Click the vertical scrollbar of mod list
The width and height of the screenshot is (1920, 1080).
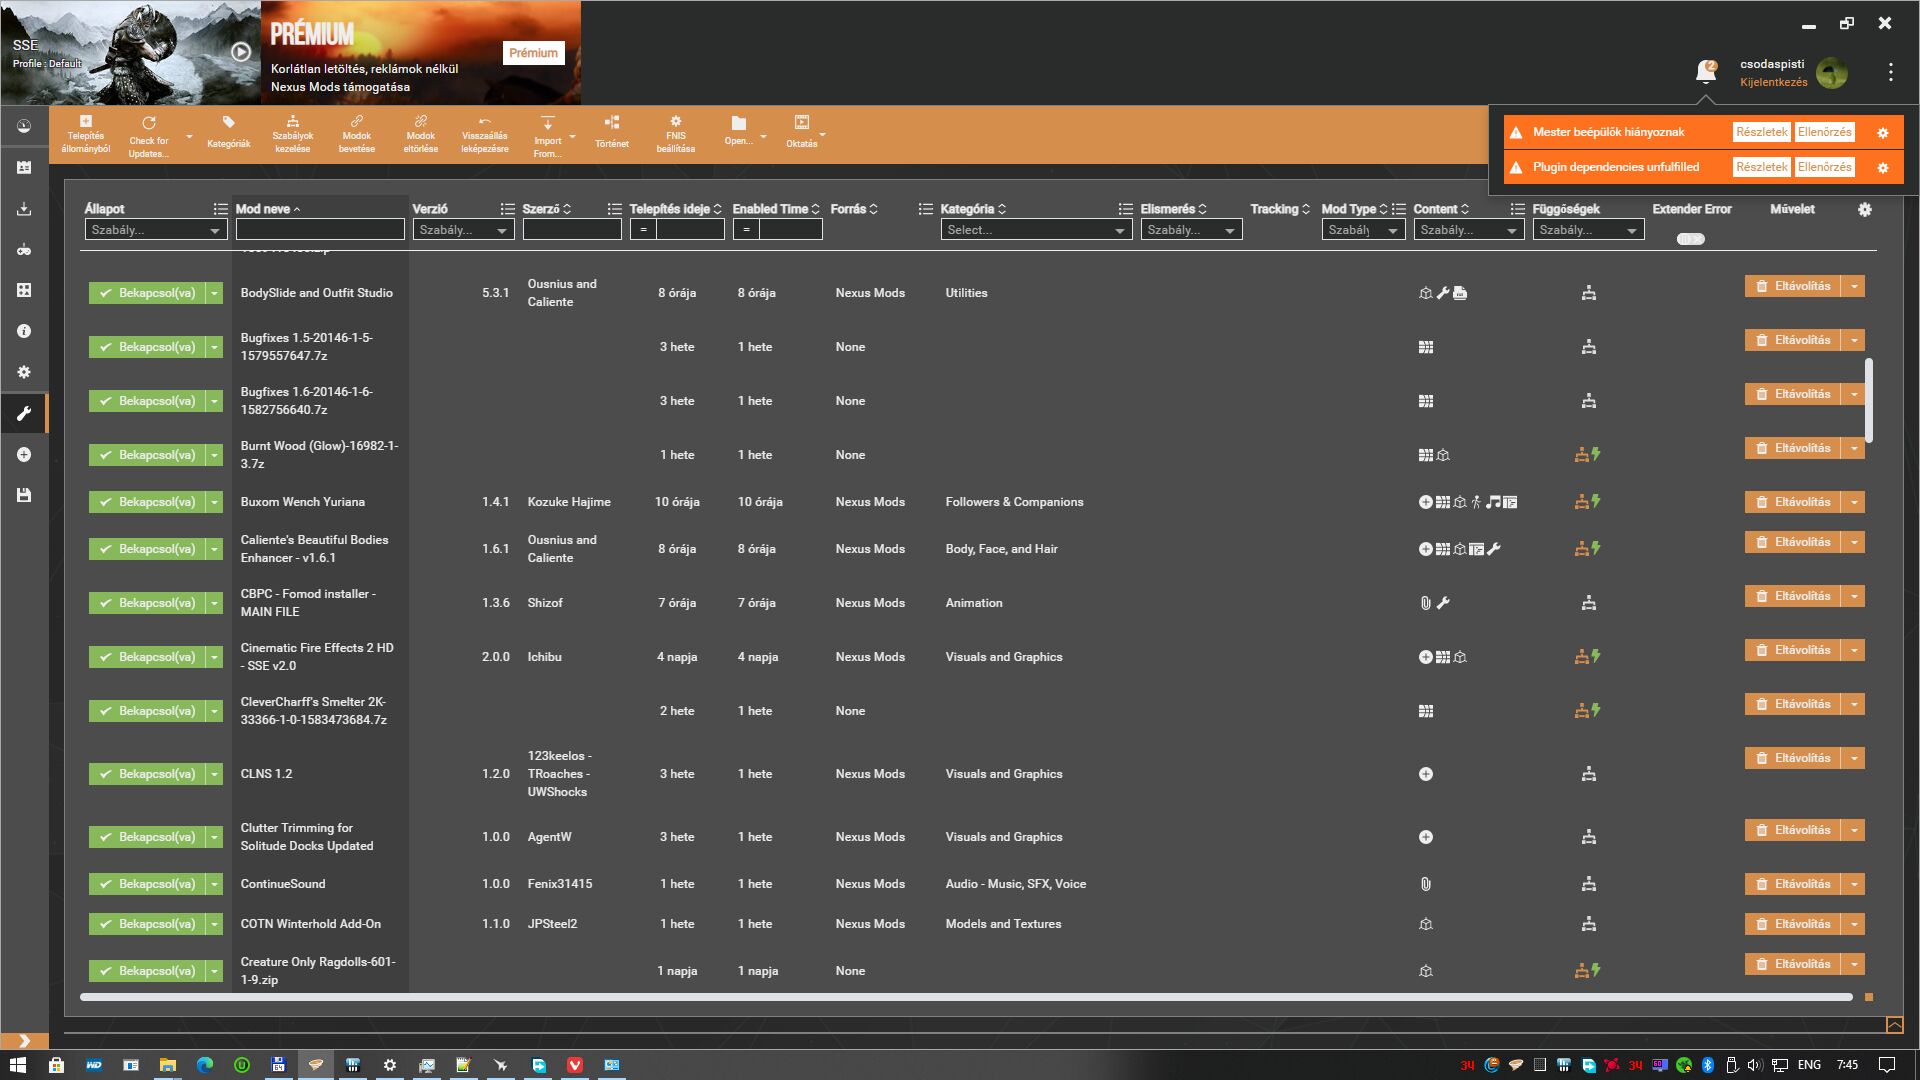click(x=1868, y=400)
